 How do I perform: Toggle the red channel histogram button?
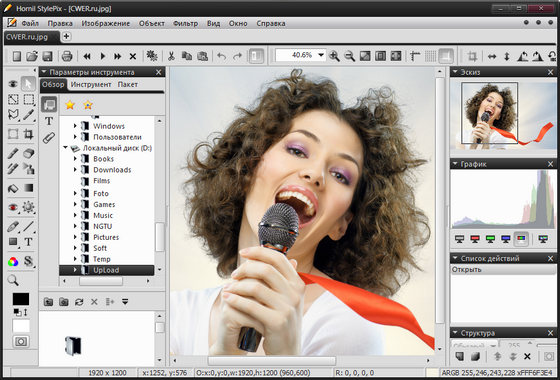[475, 239]
